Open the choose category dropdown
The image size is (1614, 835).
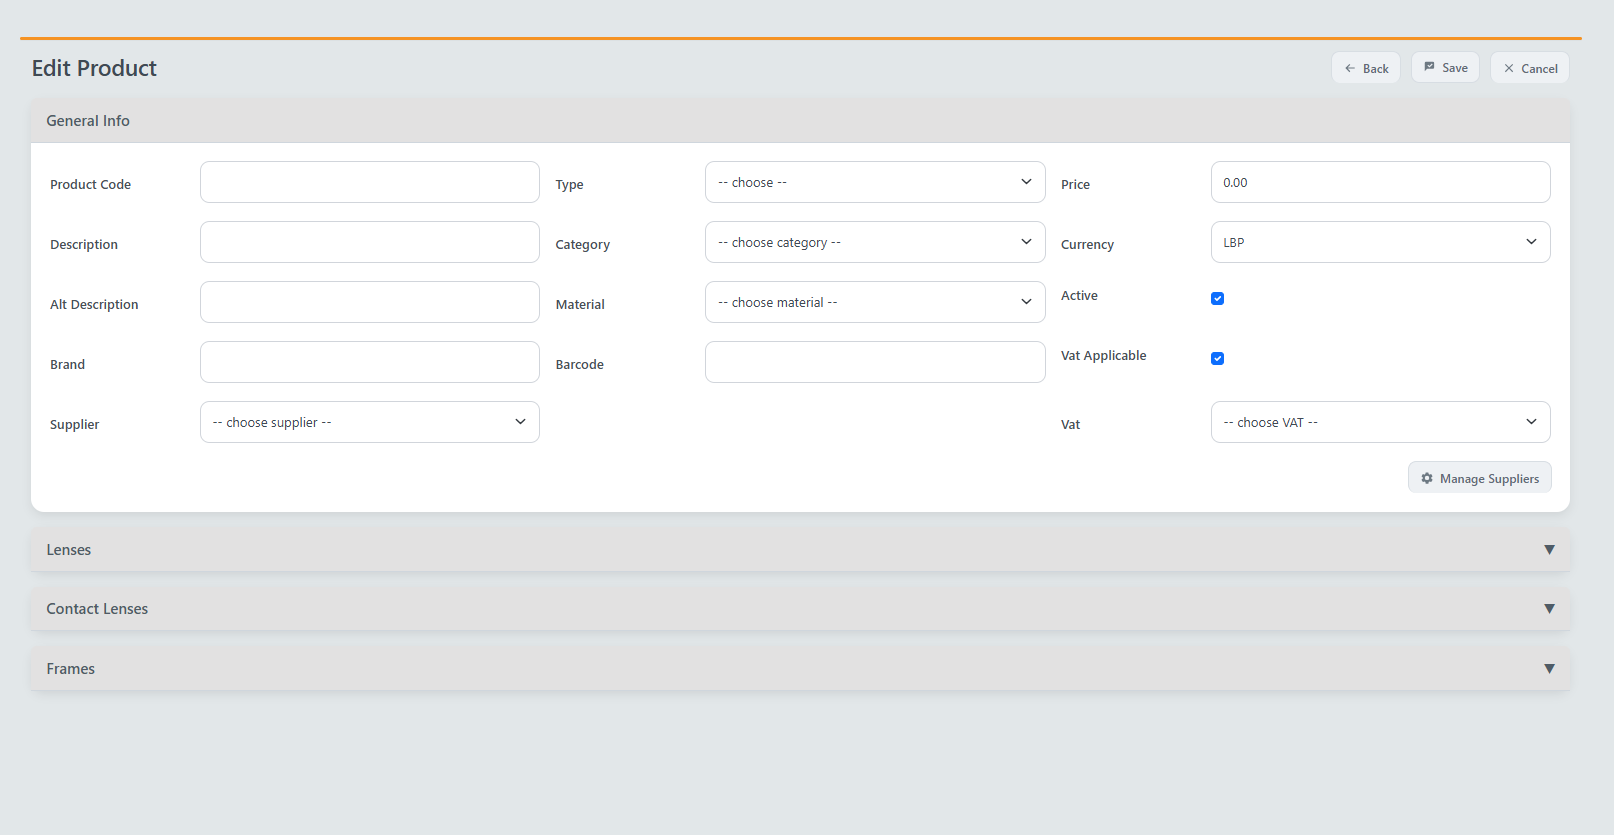point(874,242)
